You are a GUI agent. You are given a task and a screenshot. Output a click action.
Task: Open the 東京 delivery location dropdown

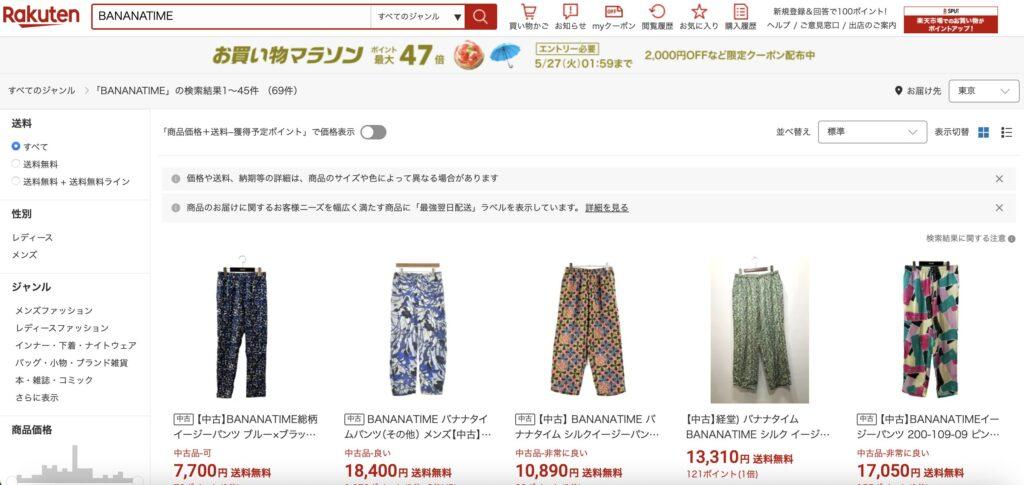984,91
